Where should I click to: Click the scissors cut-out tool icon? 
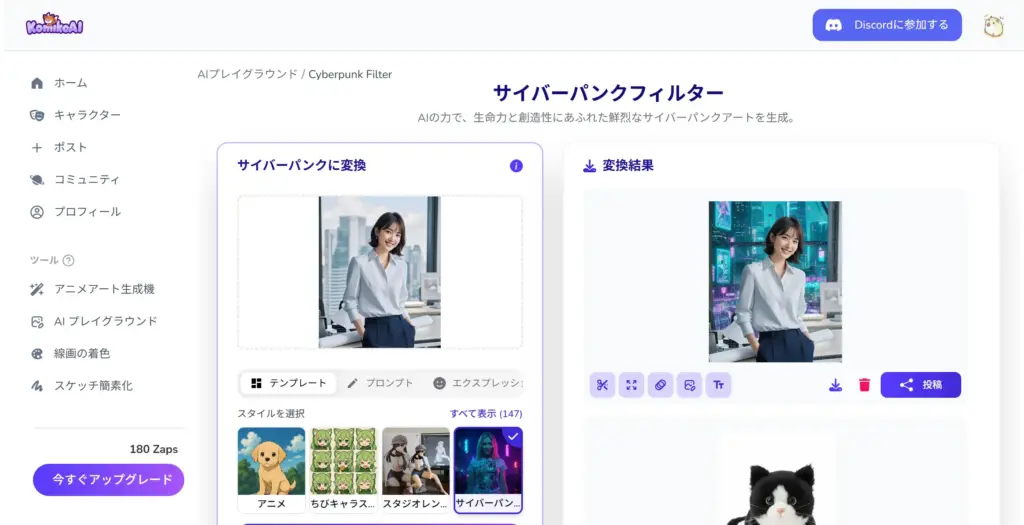pos(602,385)
